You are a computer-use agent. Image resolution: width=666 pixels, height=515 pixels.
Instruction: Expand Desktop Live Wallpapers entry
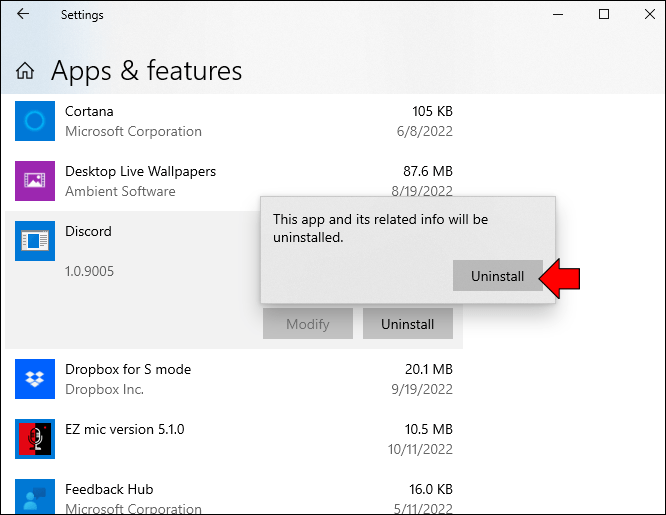pos(234,181)
